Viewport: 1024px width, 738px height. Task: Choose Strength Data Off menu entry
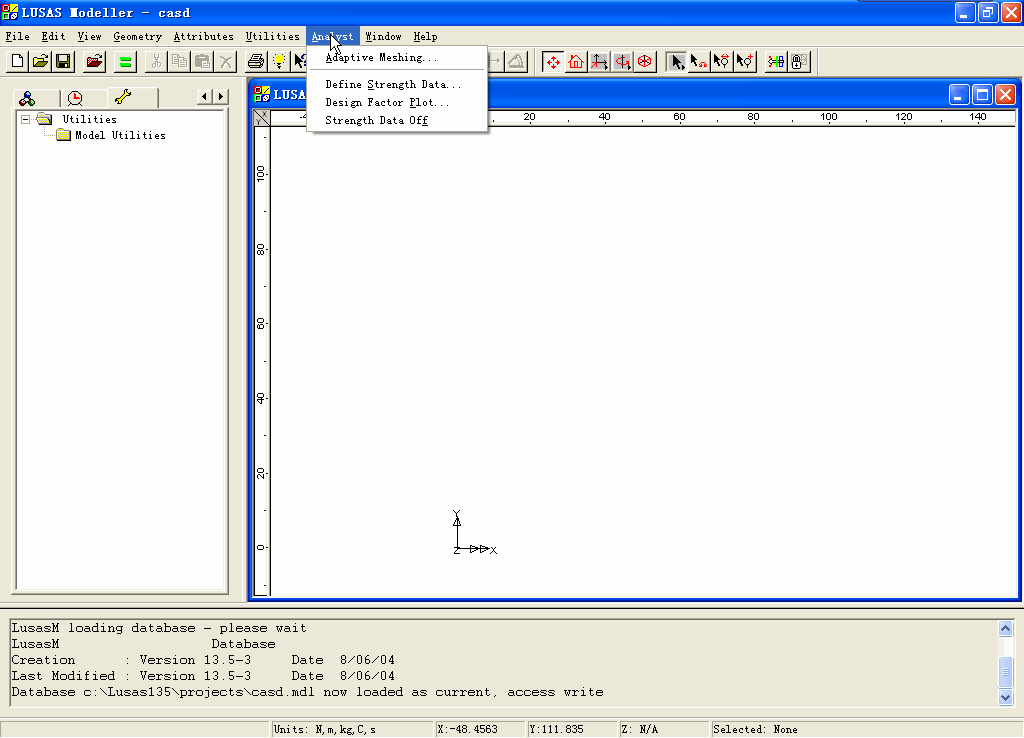[397, 120]
